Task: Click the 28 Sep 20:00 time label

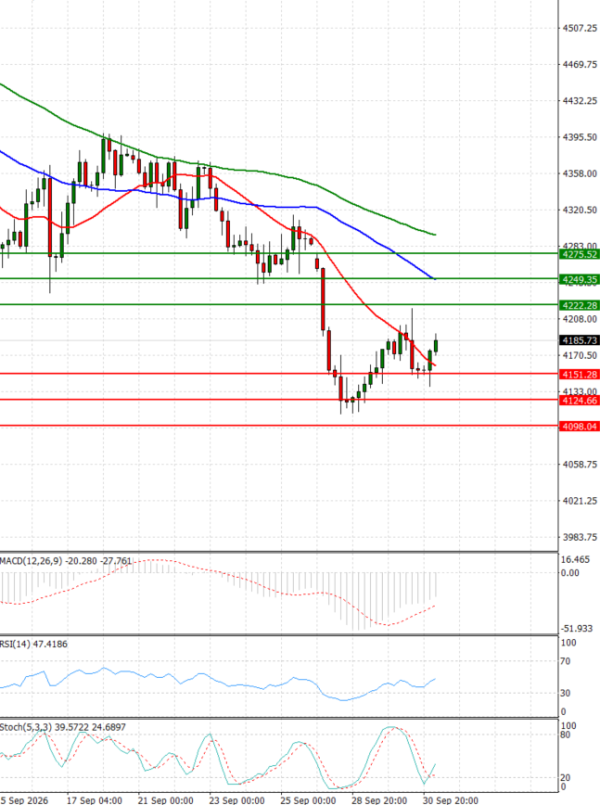Action: tap(379, 800)
